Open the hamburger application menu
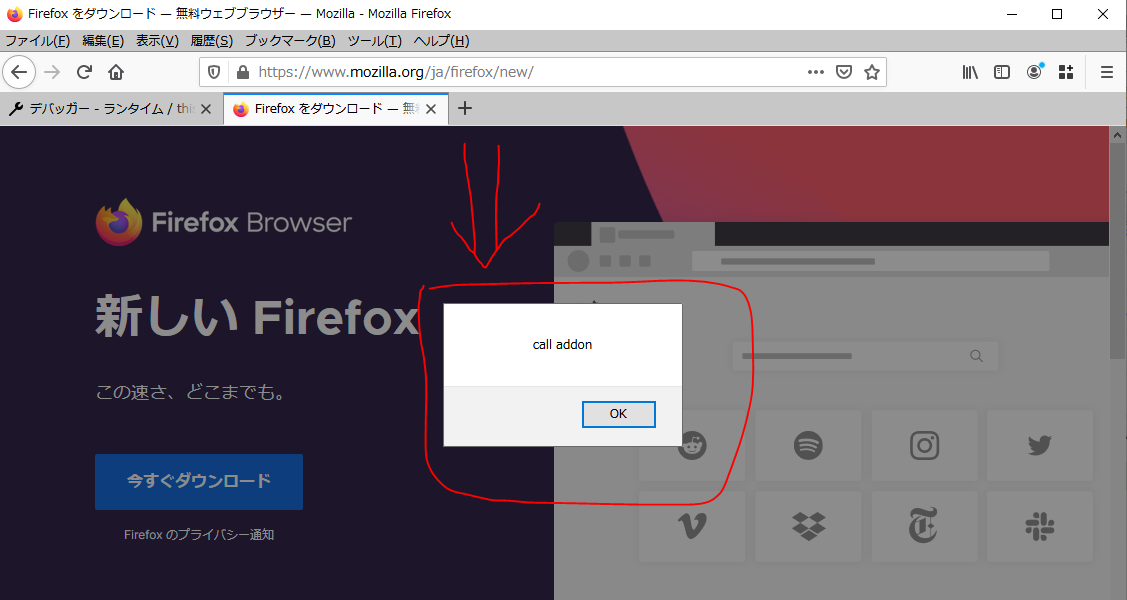 [x=1107, y=72]
